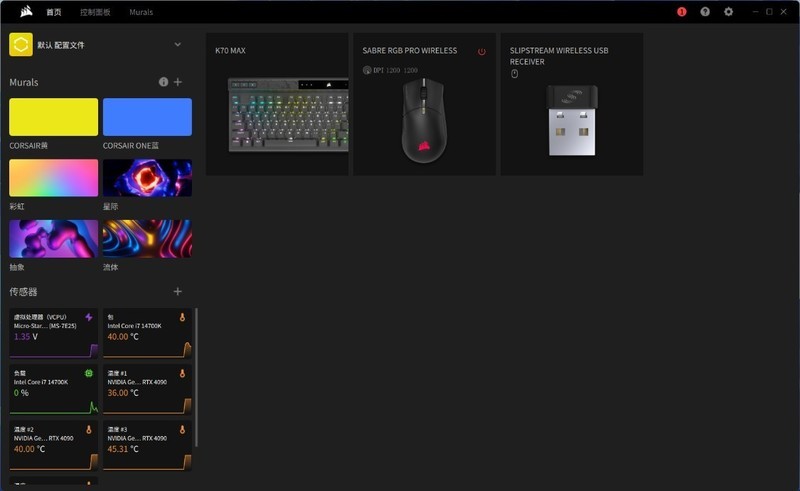The height and width of the screenshot is (491, 800).
Task: Click the DPI icon on SABRE card
Action: click(367, 70)
